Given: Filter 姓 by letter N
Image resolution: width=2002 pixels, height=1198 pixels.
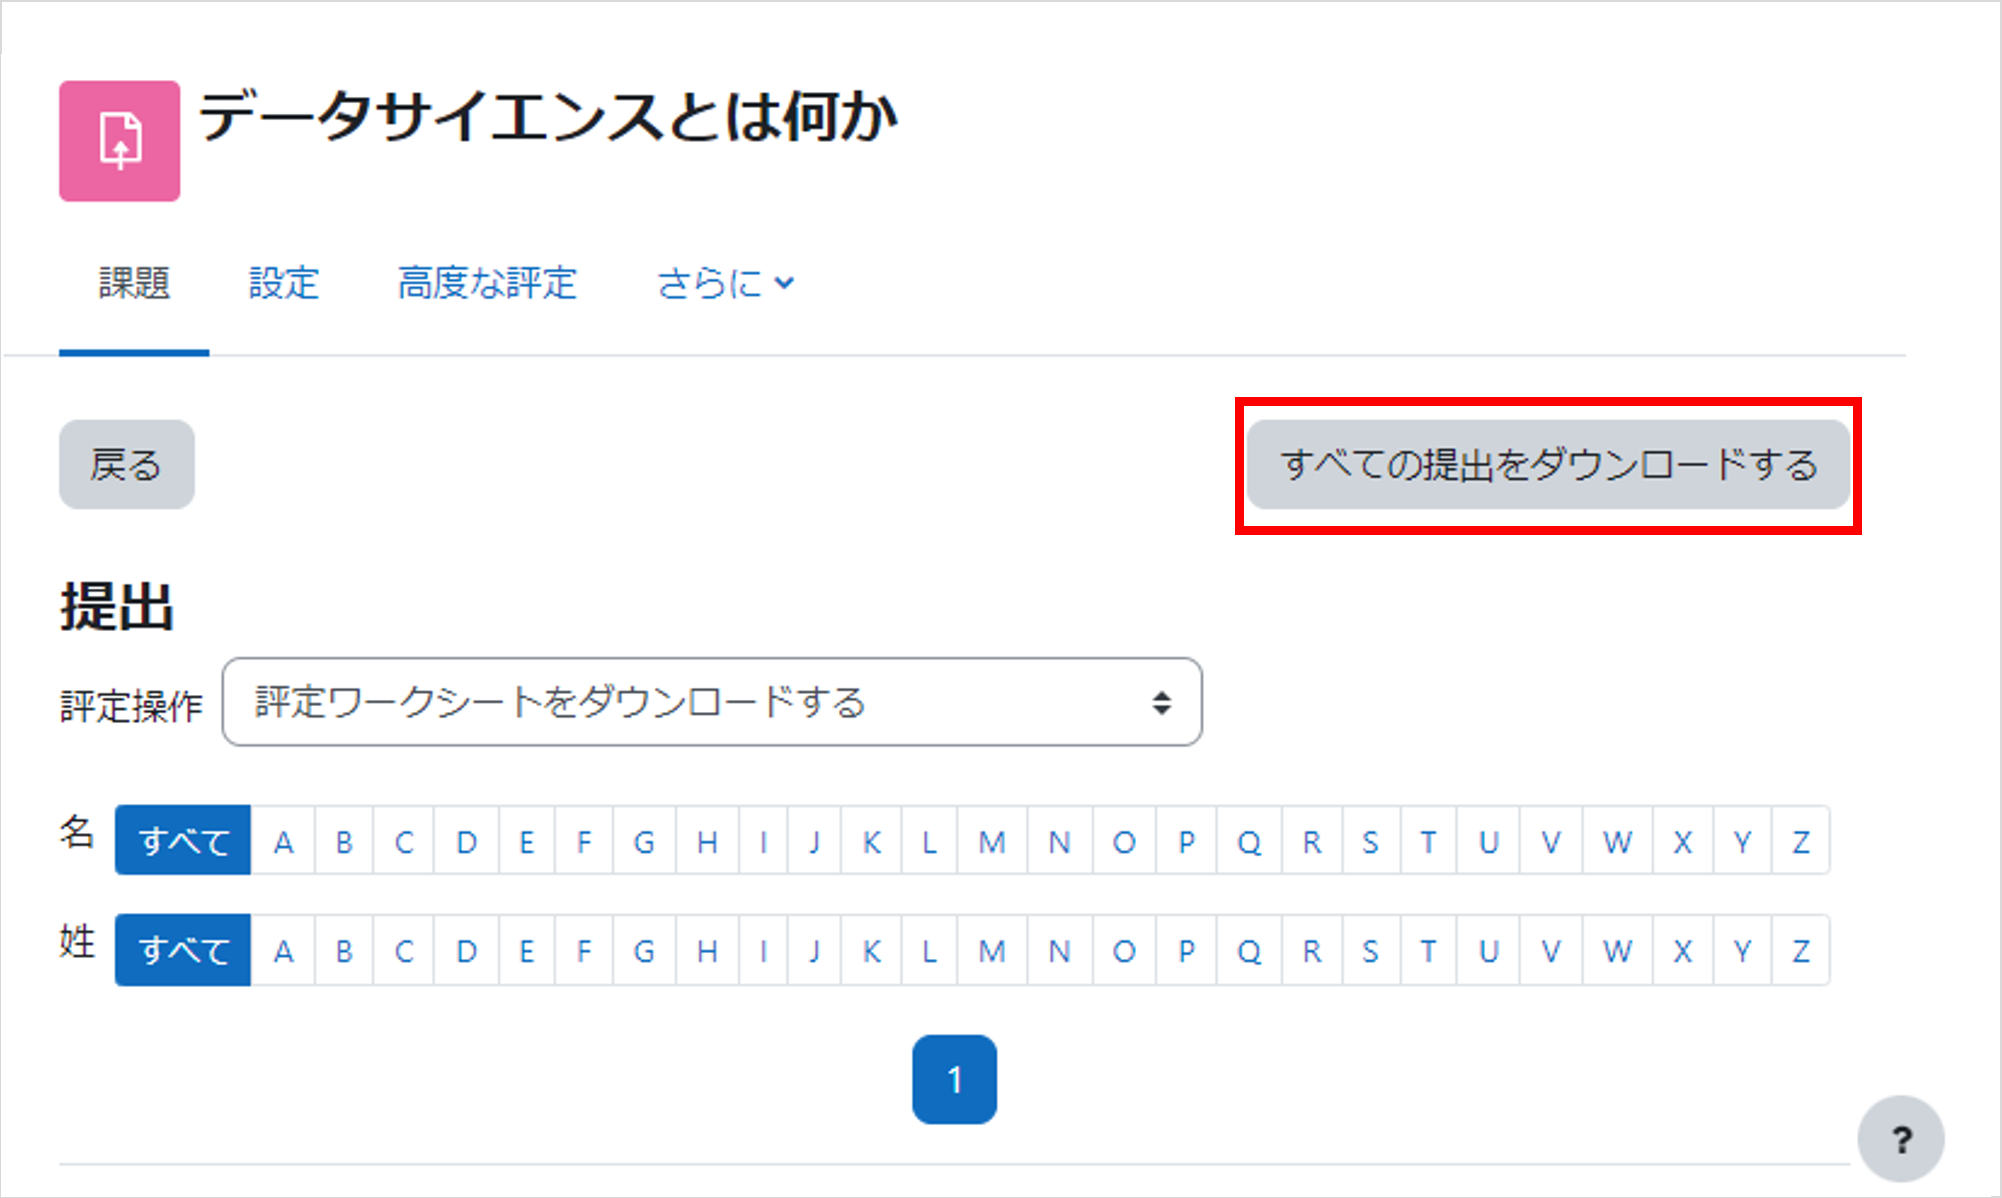Looking at the screenshot, I should 1060,949.
